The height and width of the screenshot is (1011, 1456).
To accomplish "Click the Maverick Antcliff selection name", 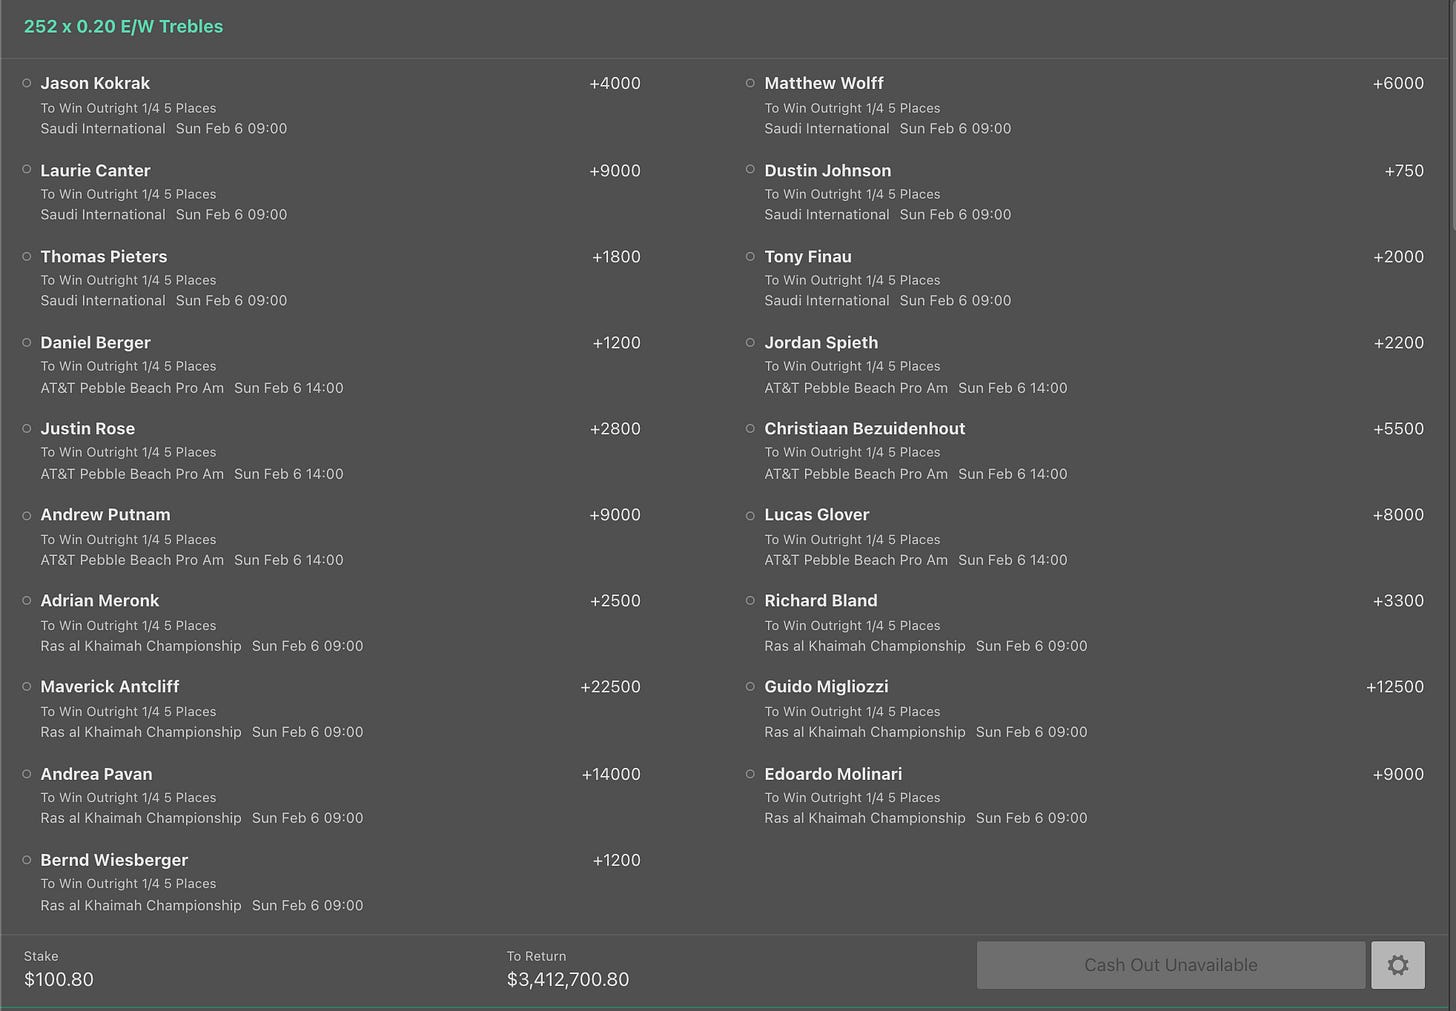I will click(x=110, y=686).
